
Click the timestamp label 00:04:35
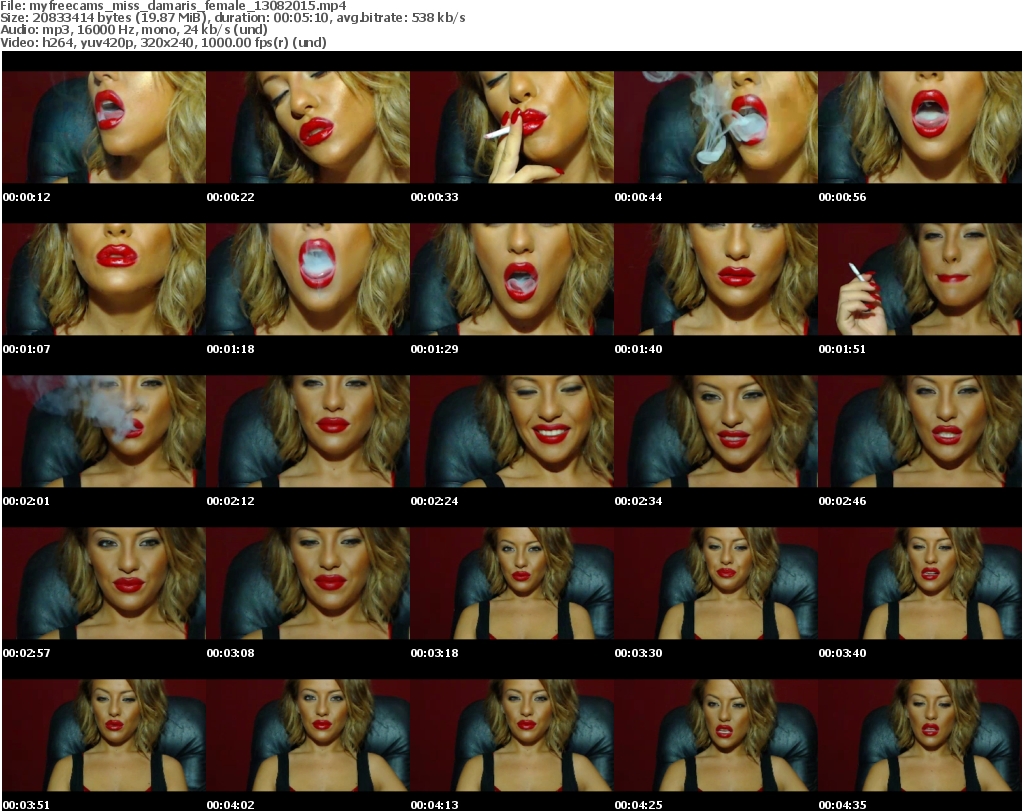842,805
